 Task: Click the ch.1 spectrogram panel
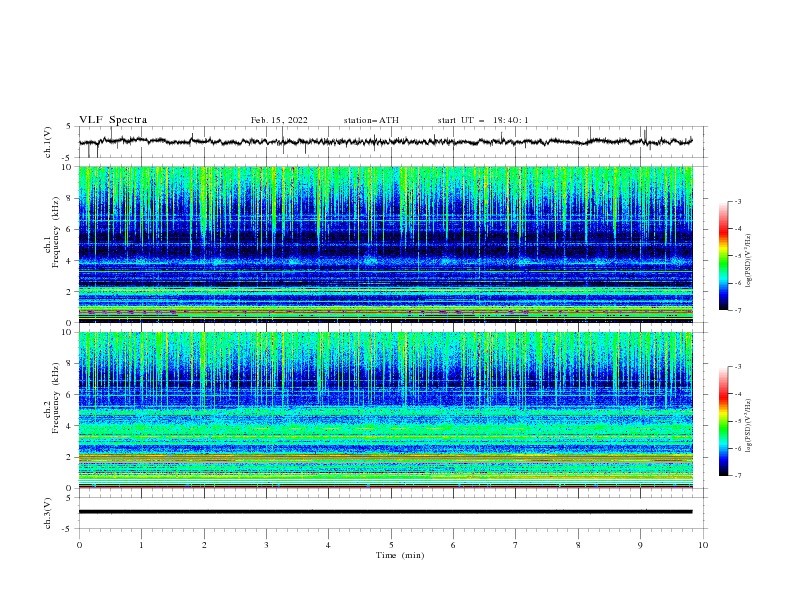tap(386, 244)
